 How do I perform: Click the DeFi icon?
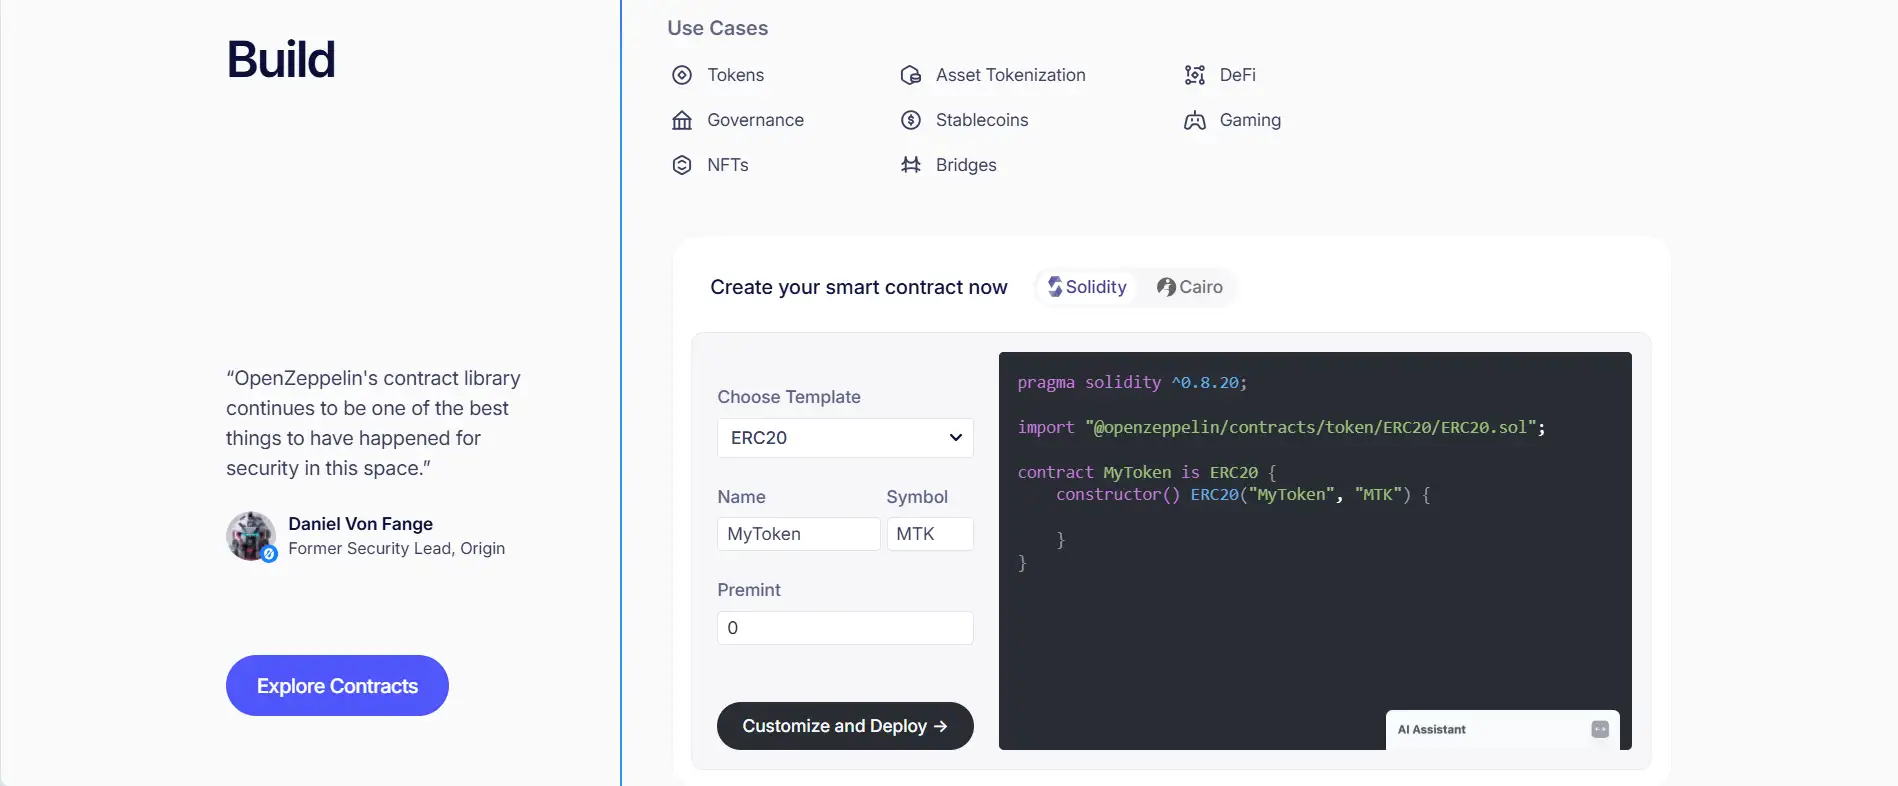(x=1194, y=75)
